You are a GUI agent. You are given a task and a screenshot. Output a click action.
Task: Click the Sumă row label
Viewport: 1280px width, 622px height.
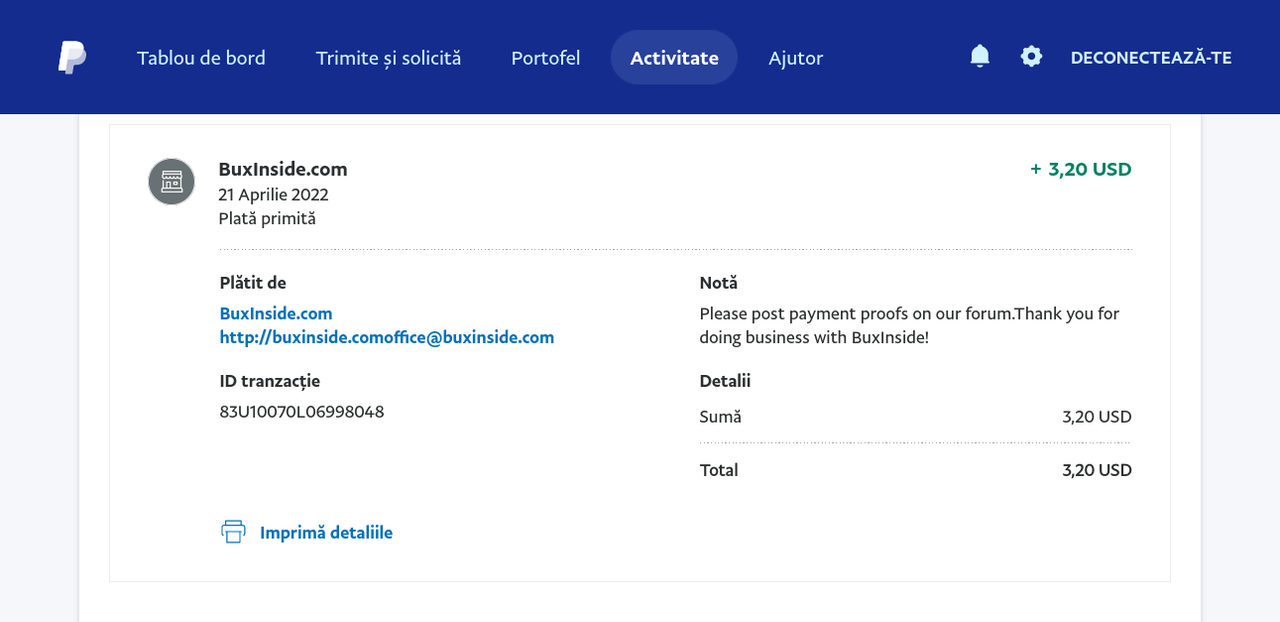(x=721, y=417)
